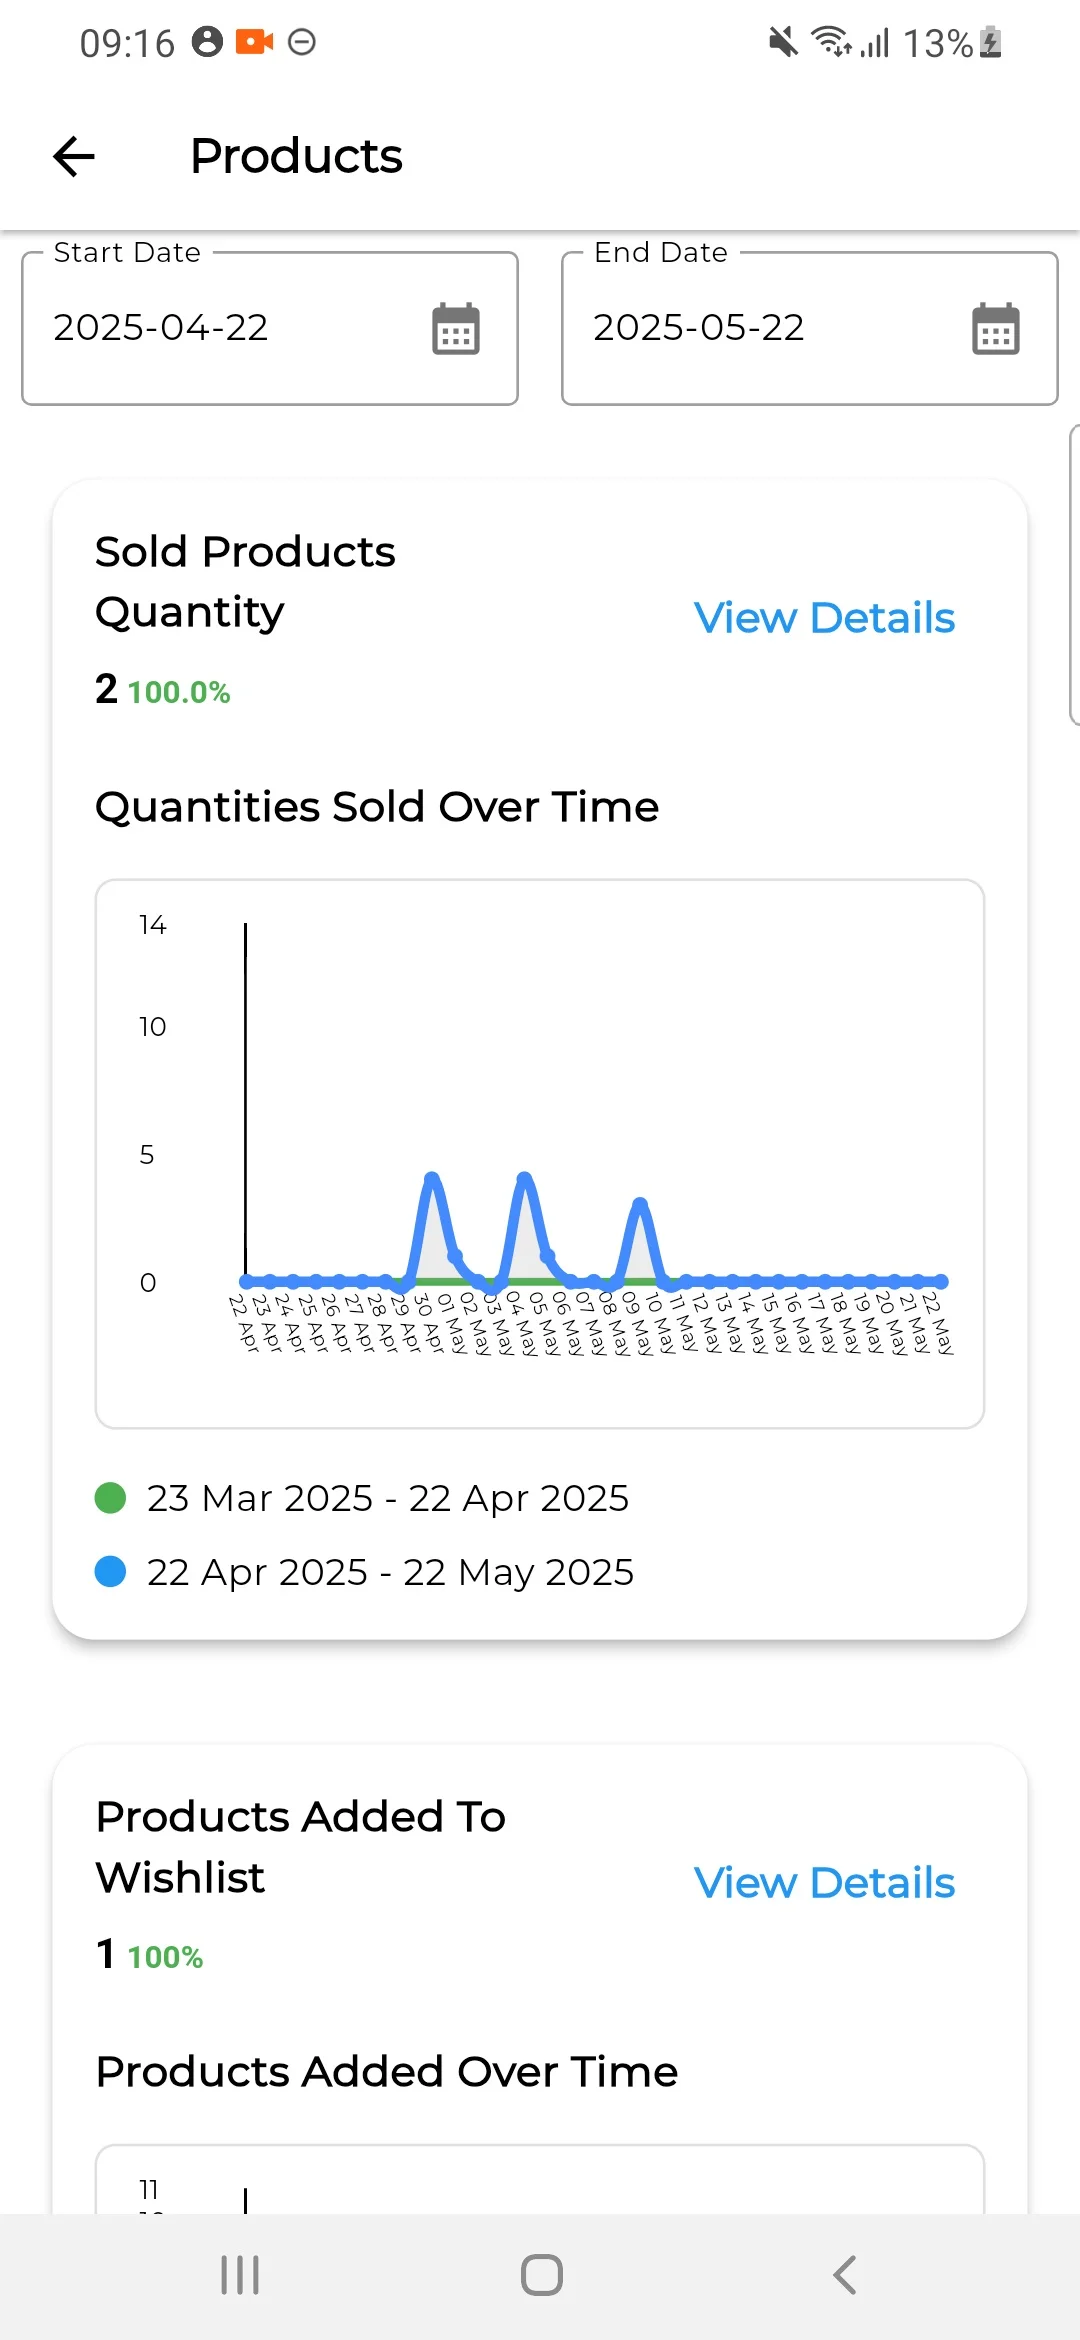Viewport: 1080px width, 2340px height.
Task: View Details for Sold Products Quantity
Action: pos(824,618)
